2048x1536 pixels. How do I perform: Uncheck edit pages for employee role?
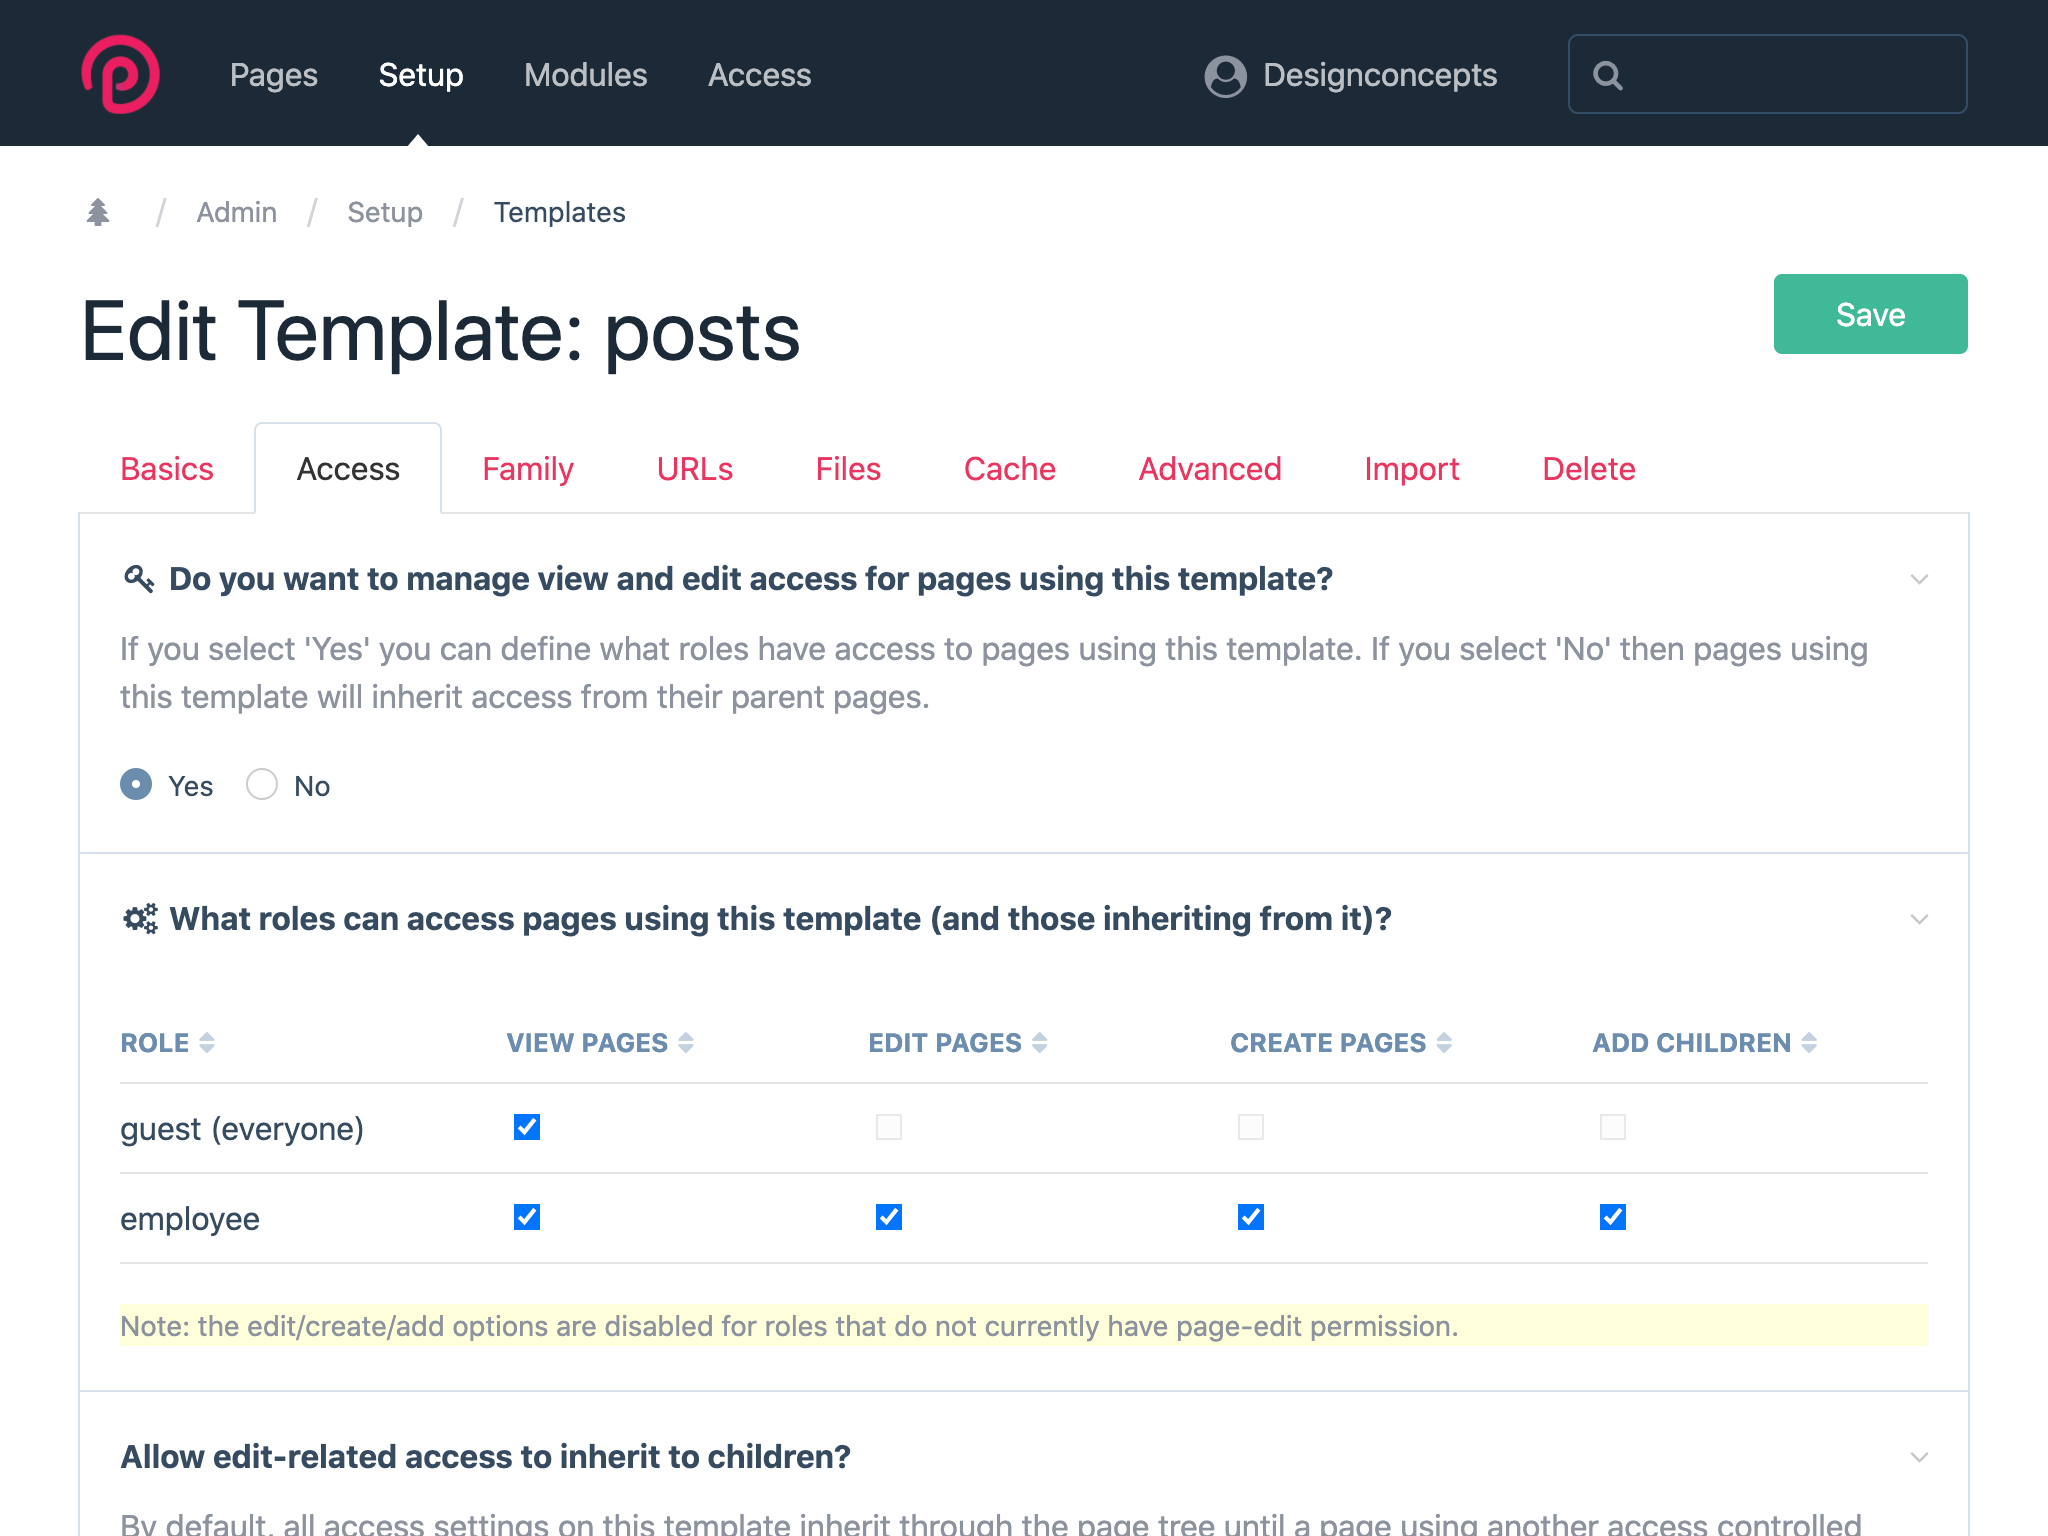pos(888,1217)
